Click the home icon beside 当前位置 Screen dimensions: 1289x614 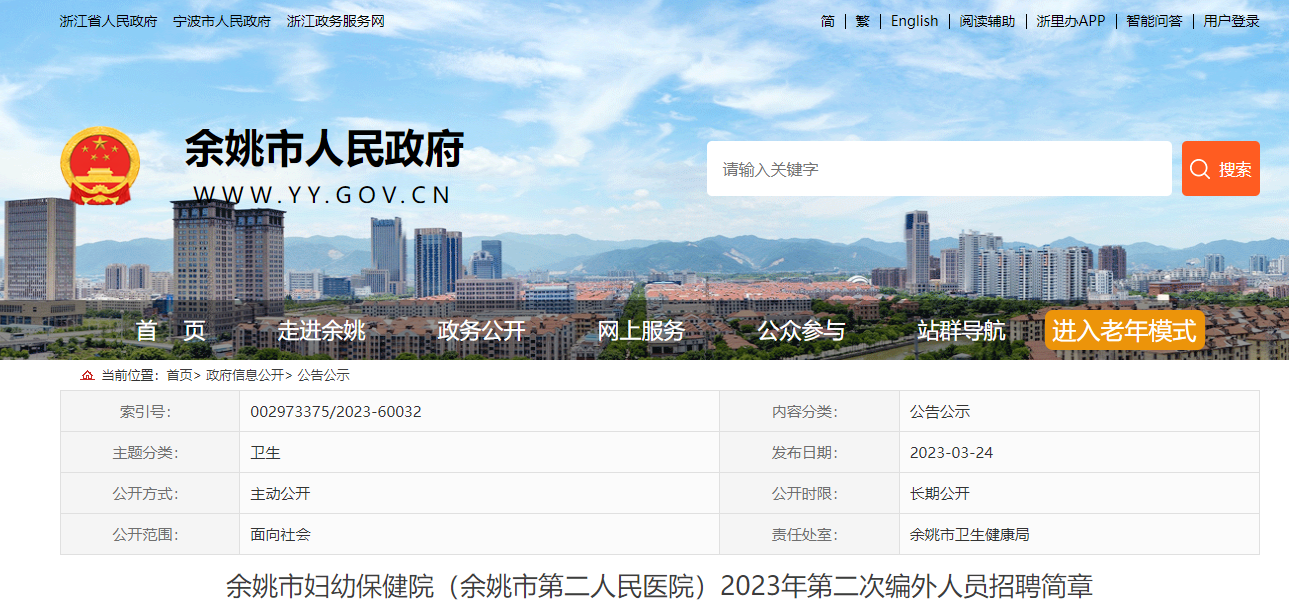[87, 375]
